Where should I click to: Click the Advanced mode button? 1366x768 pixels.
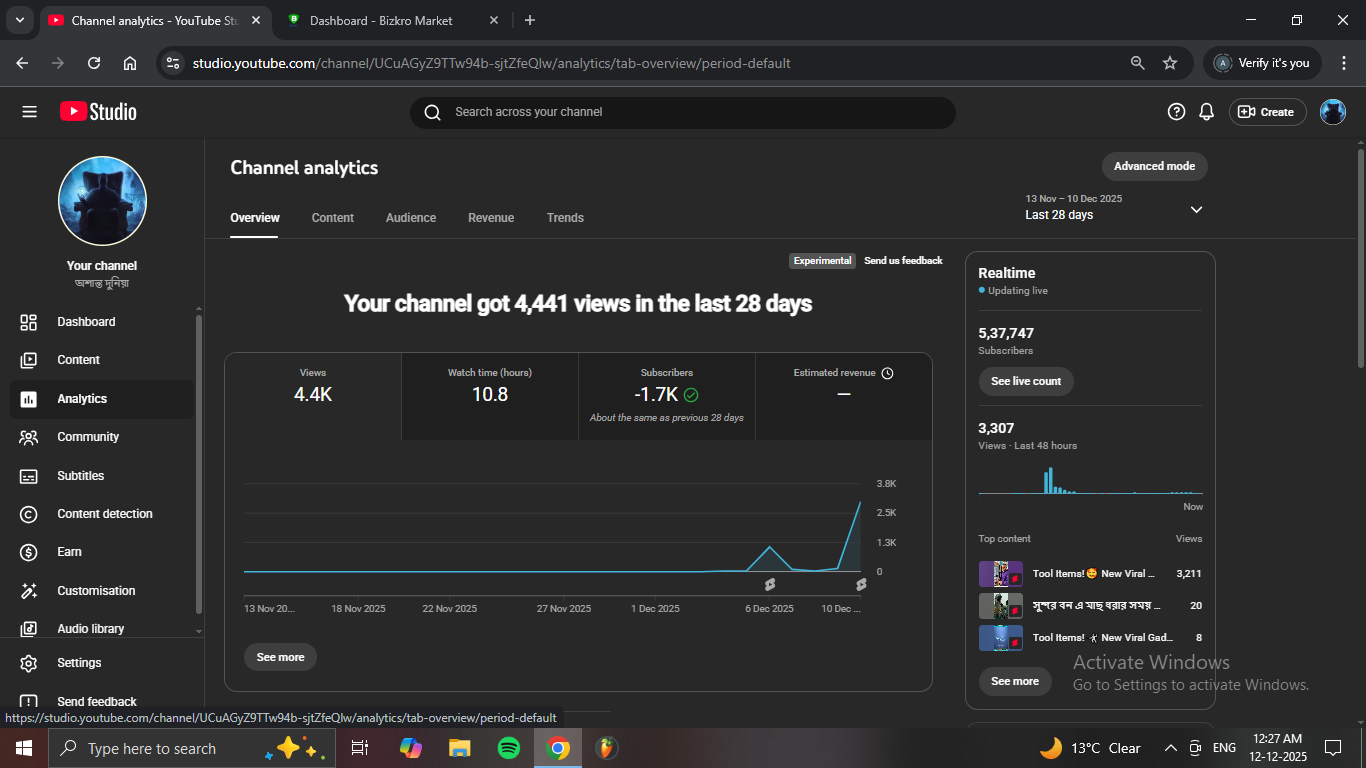(x=1154, y=166)
